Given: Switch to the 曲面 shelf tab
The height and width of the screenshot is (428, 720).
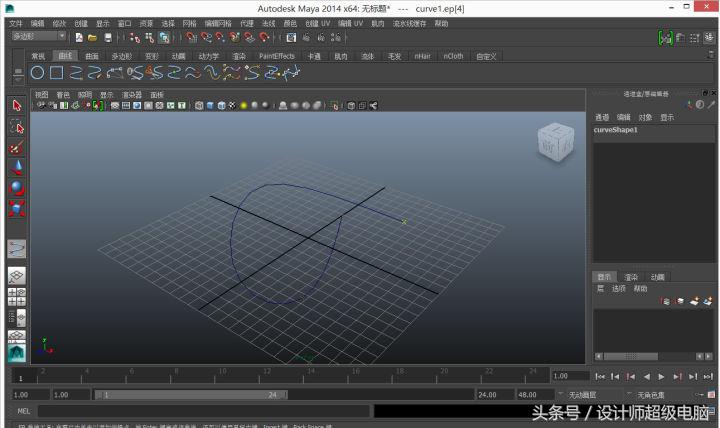Looking at the screenshot, I should coord(92,56).
